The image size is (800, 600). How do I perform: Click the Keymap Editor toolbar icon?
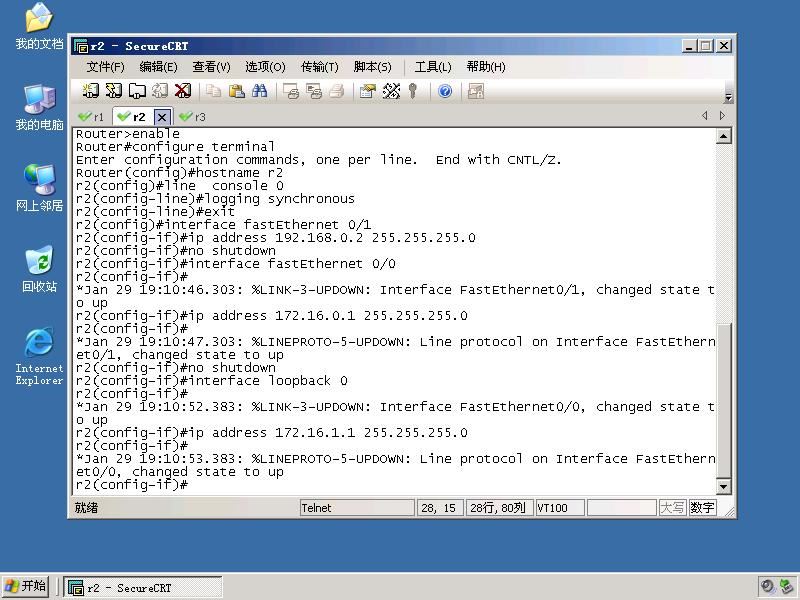[x=391, y=91]
